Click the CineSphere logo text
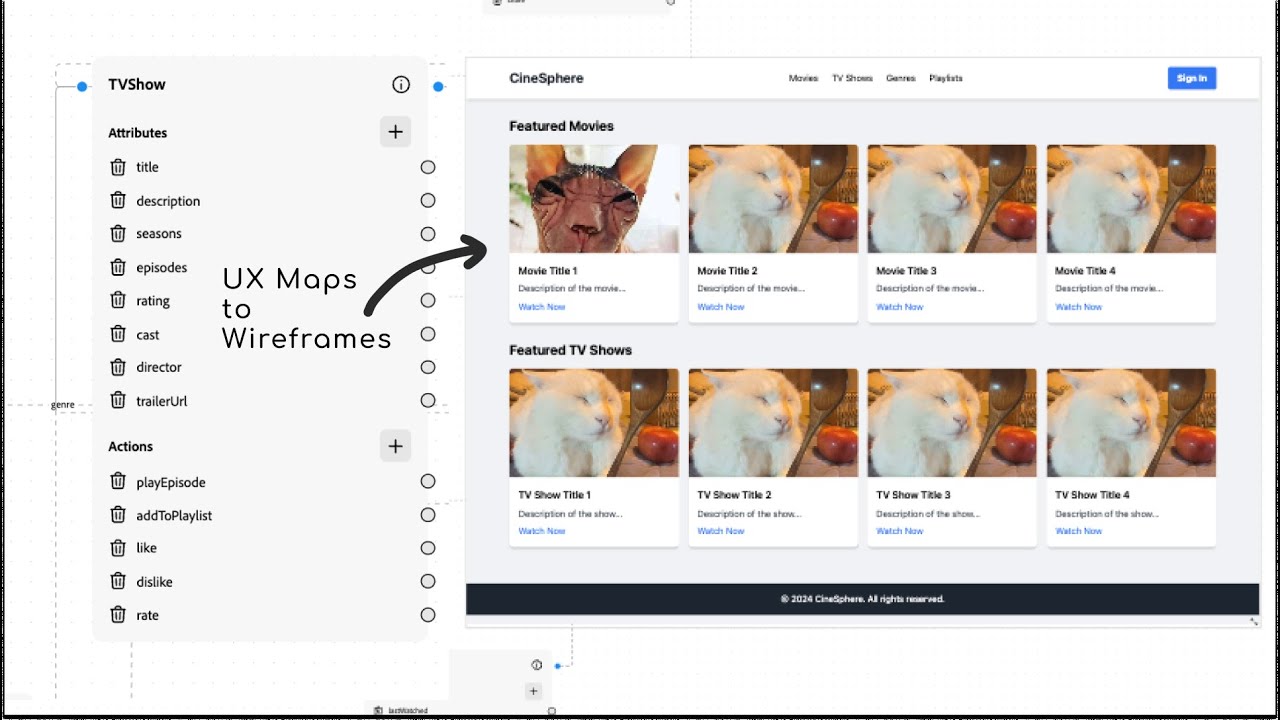The image size is (1280, 720). [x=546, y=78]
